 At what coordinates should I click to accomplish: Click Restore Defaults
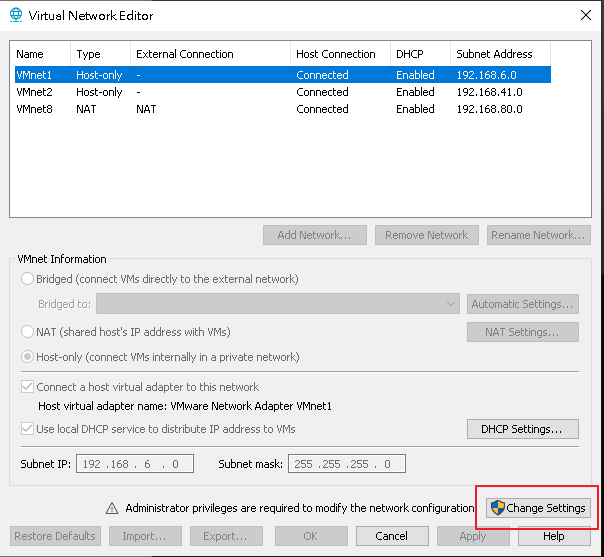[55, 536]
